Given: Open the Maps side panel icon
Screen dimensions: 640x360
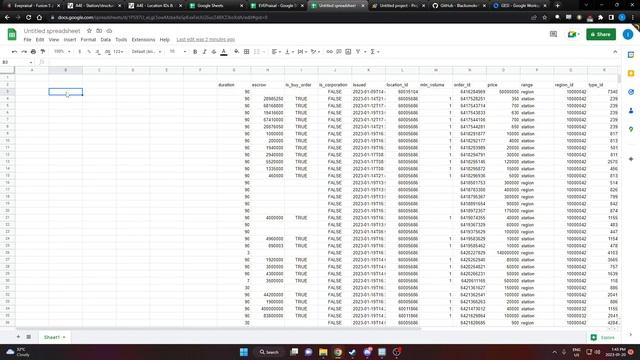Looking at the screenshot, I should point(631,129).
